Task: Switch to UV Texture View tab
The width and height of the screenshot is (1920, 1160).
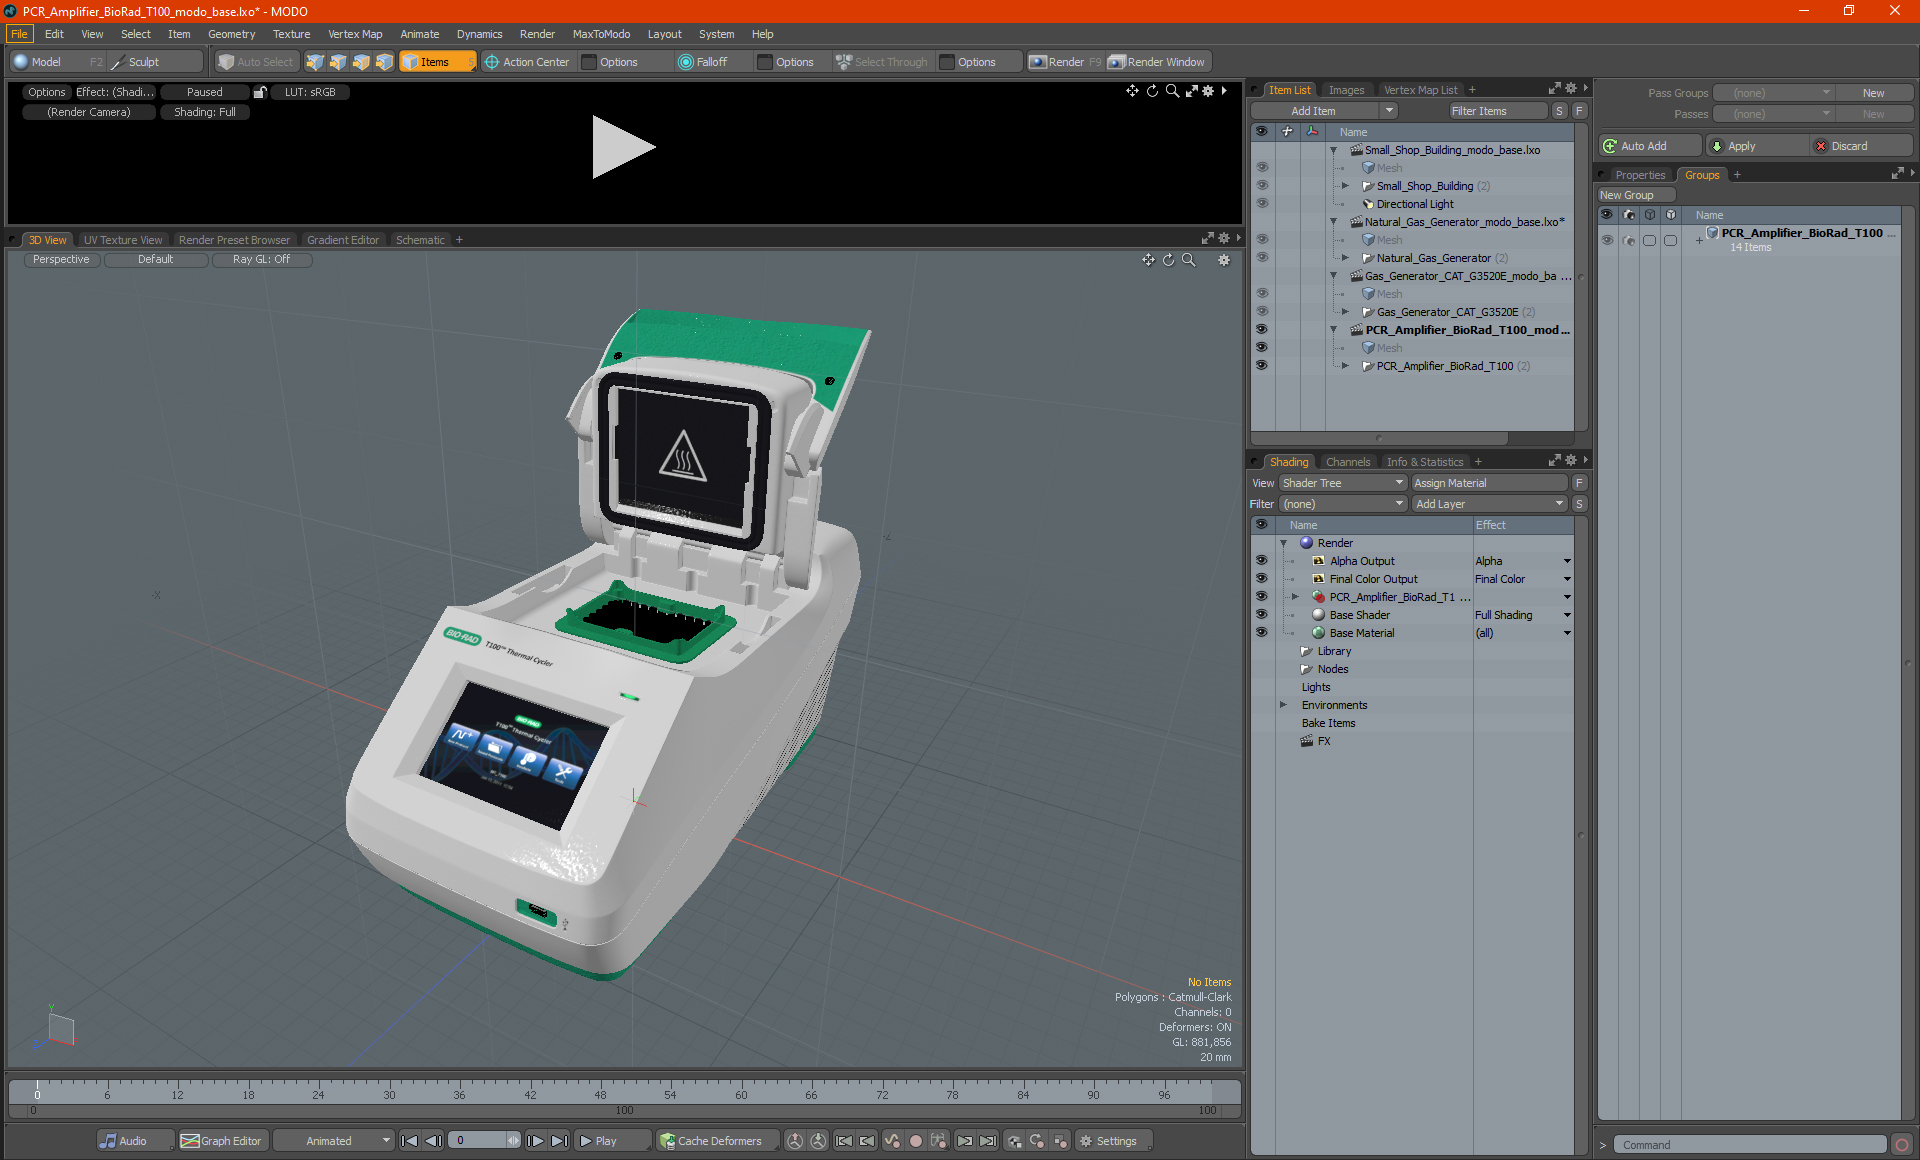Action: pos(123,240)
